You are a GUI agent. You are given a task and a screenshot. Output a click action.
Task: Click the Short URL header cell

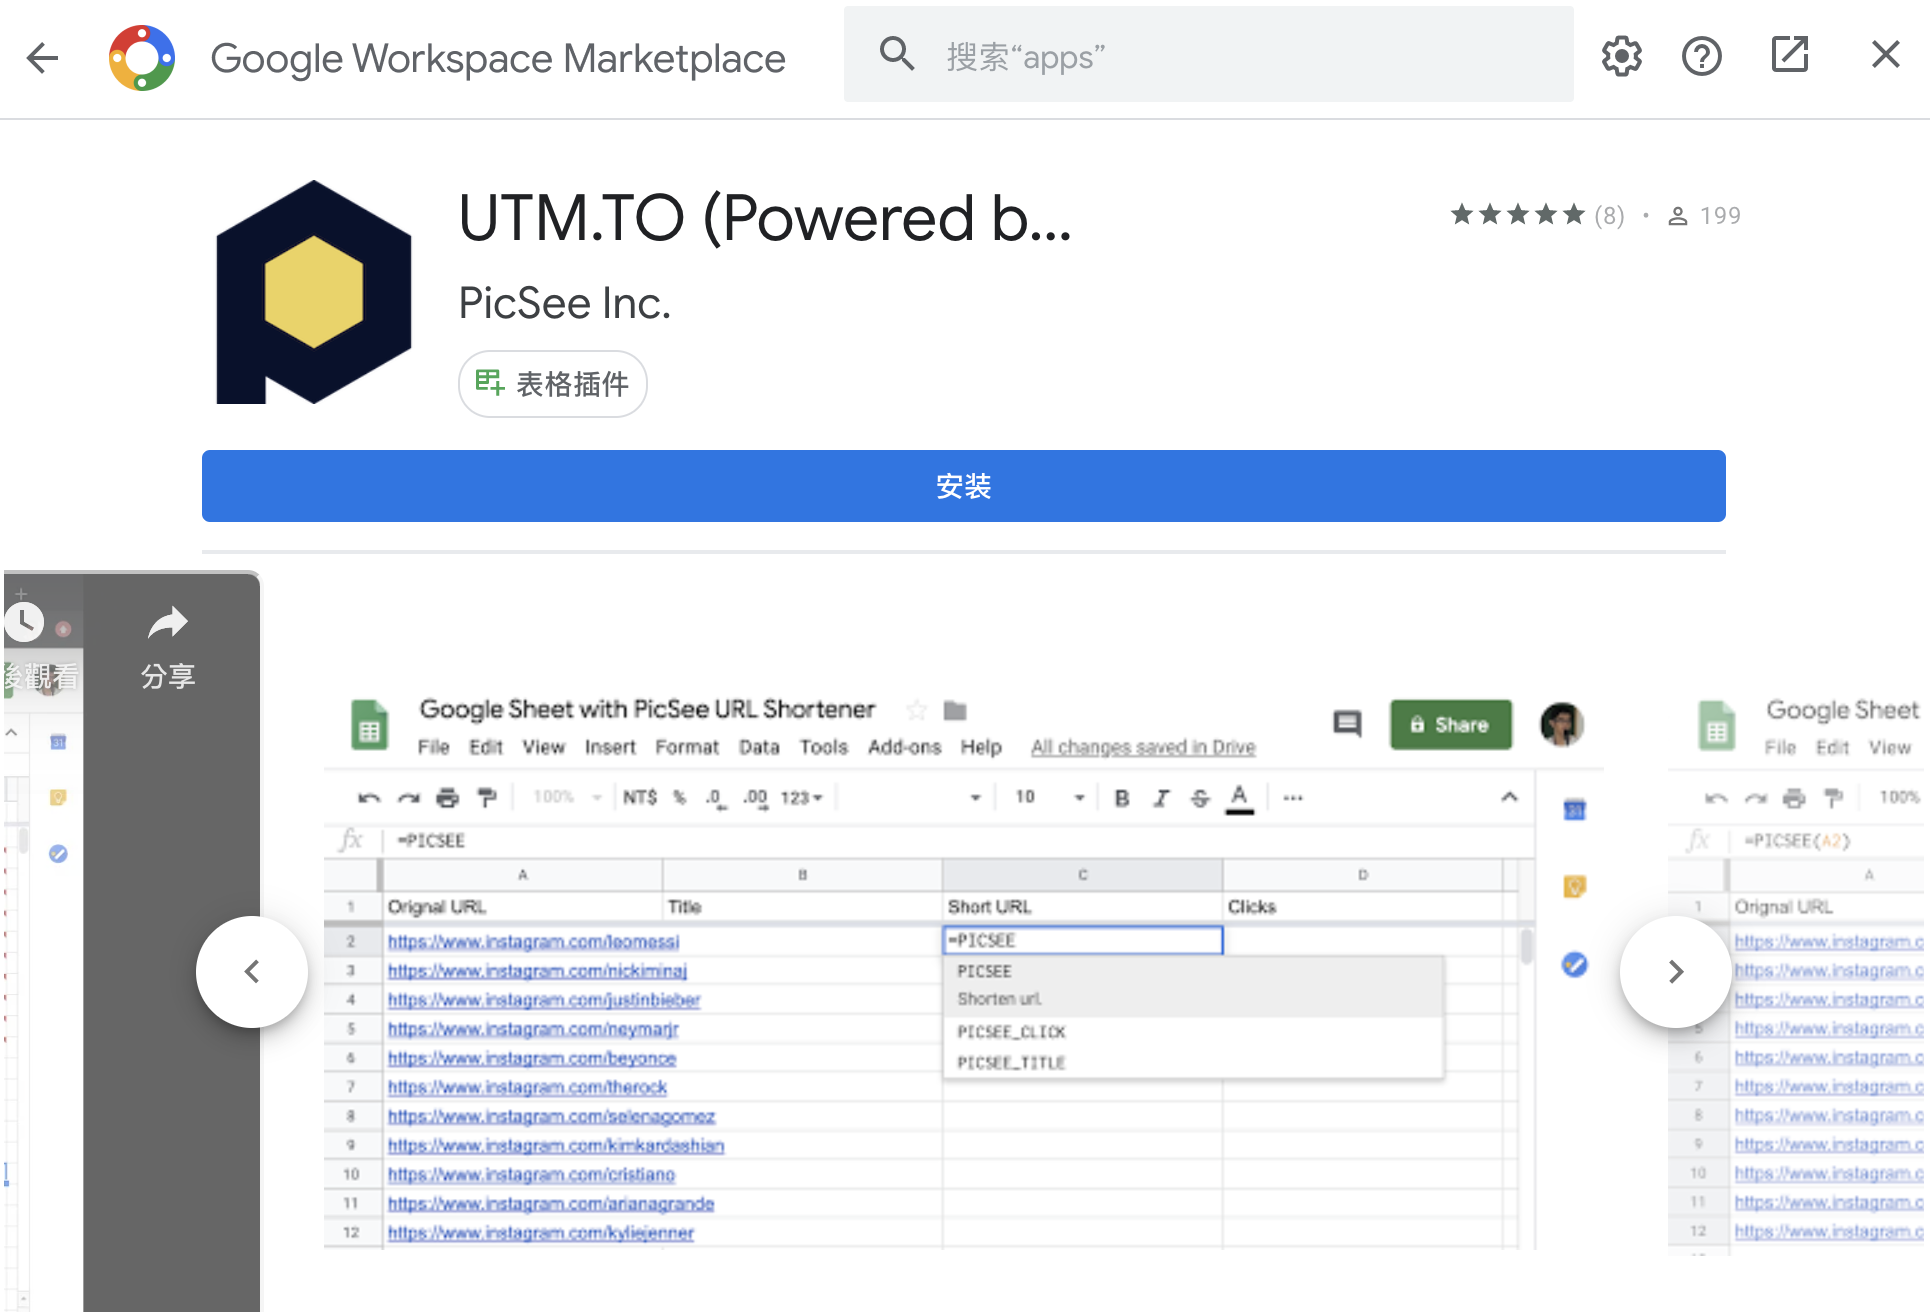tap(1082, 907)
